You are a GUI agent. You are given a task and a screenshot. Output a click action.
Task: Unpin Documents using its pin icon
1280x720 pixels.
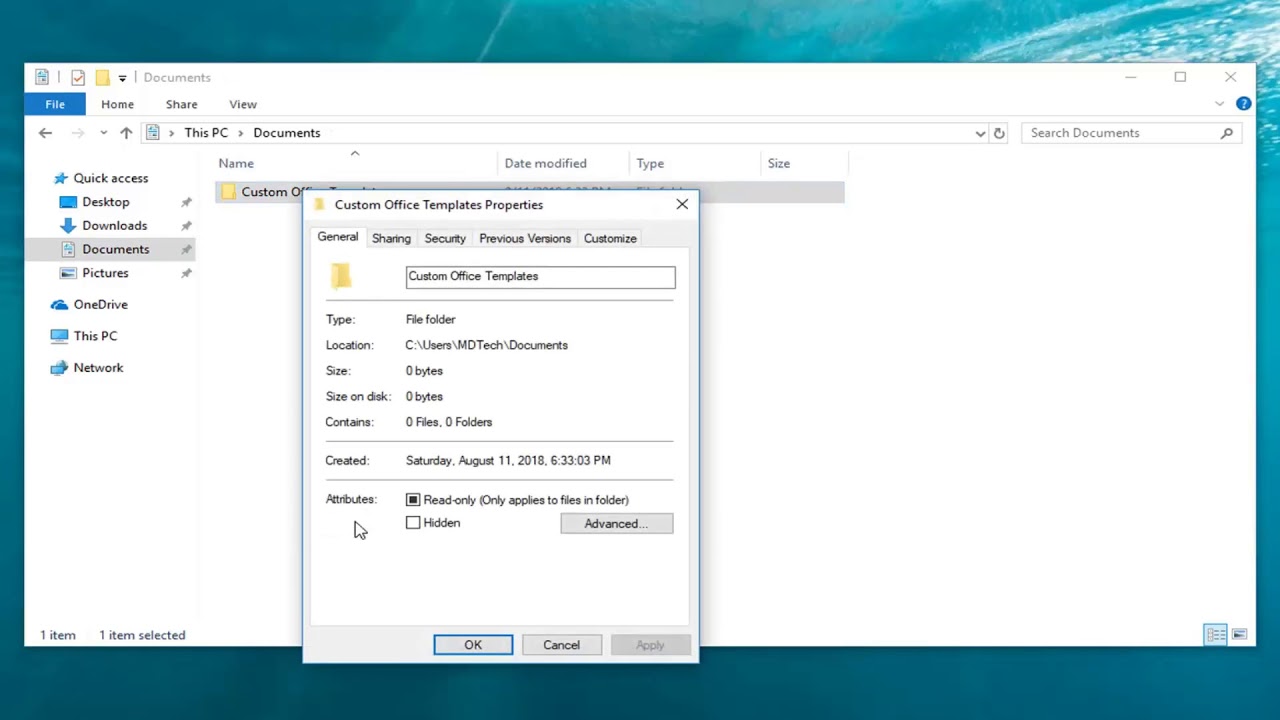click(186, 249)
